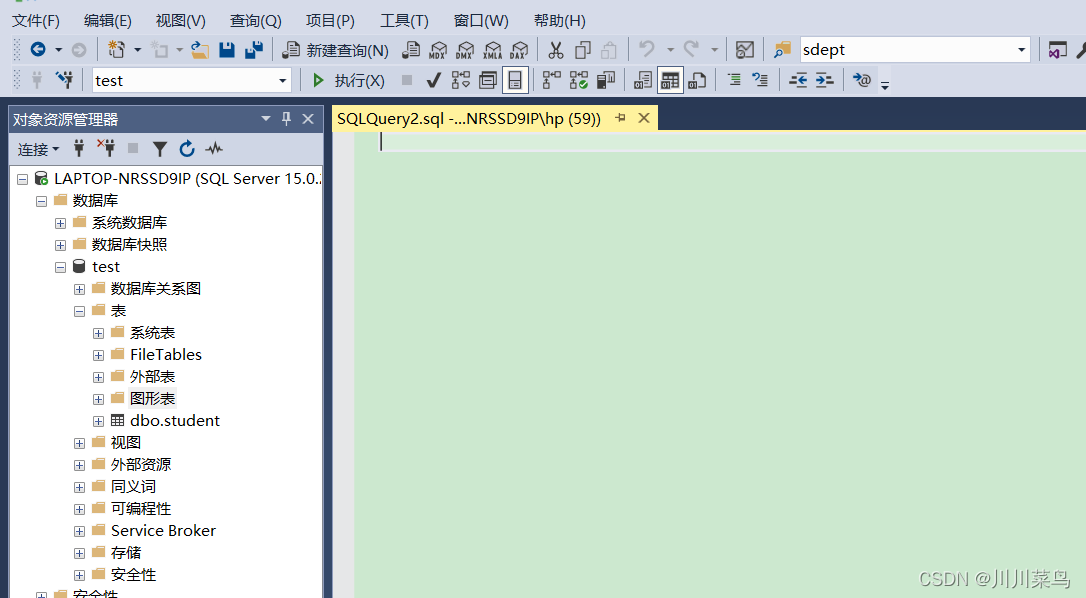
Task: Expand the 可编程性 folder
Action: click(80, 509)
